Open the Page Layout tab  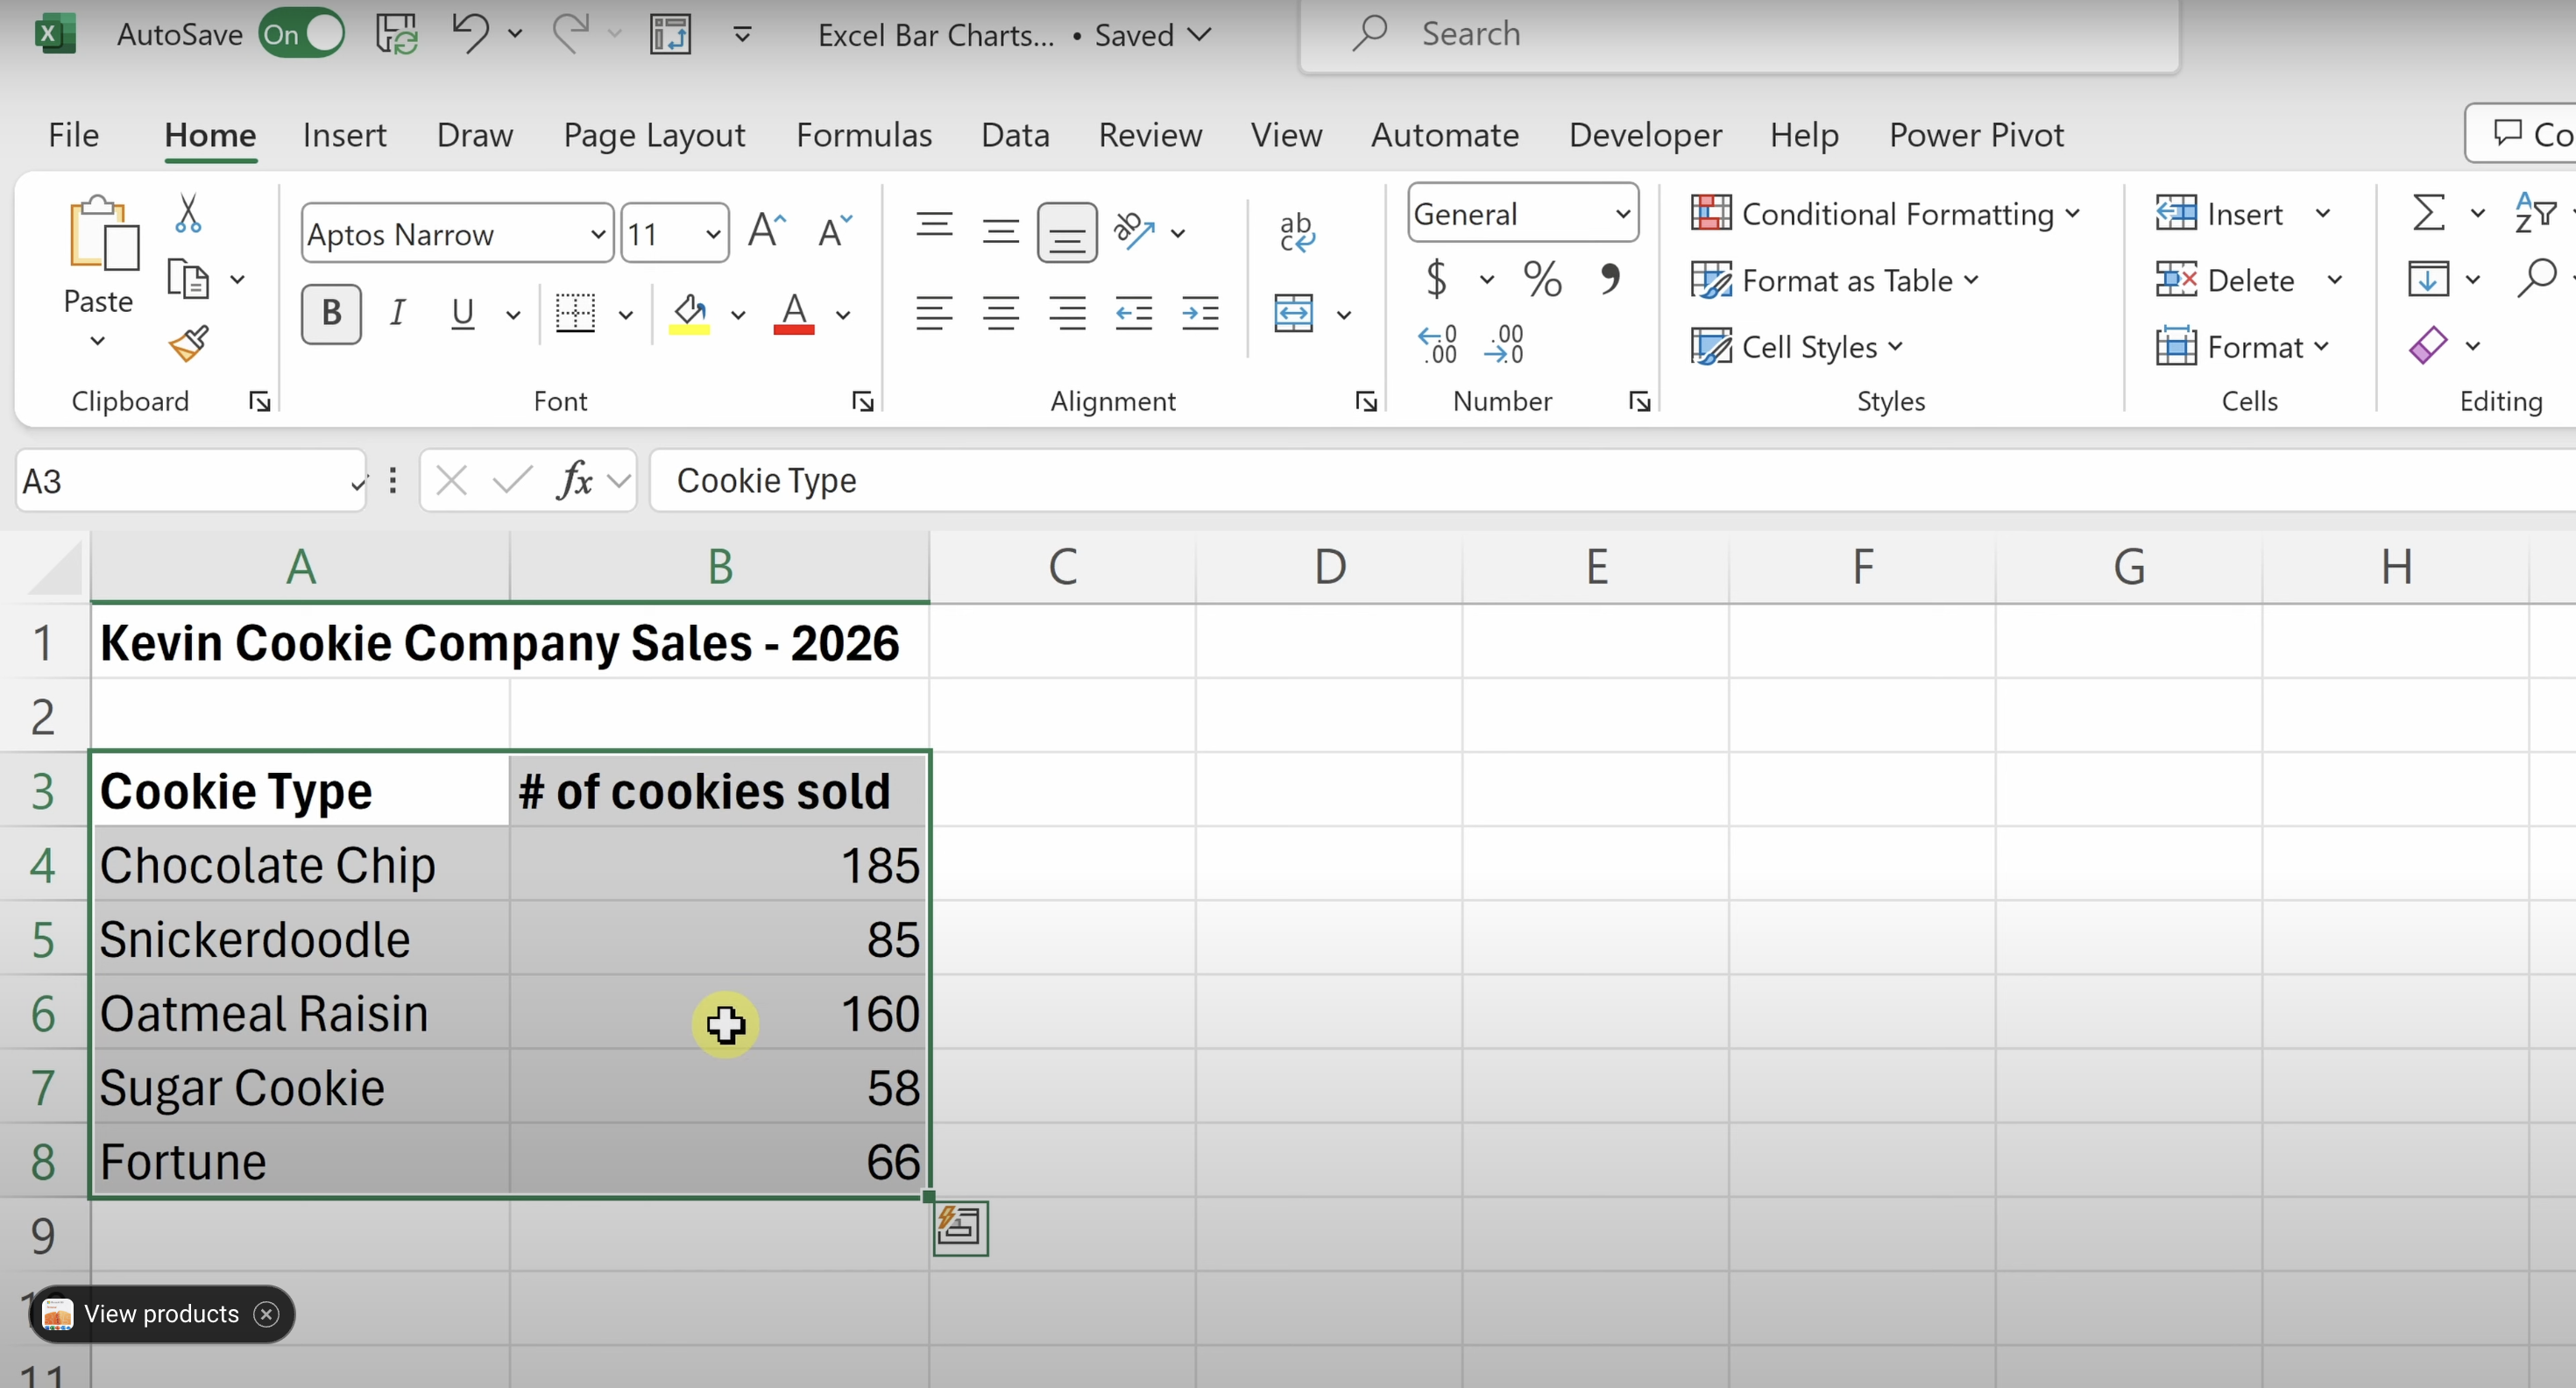point(654,135)
